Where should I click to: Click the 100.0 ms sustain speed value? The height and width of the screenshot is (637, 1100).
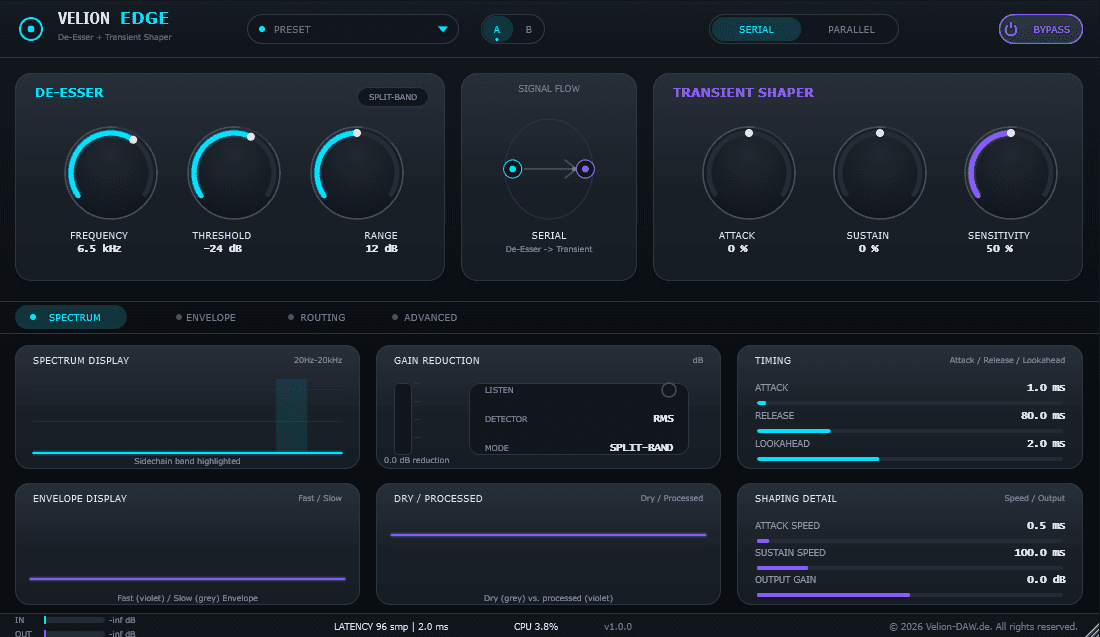point(1039,553)
